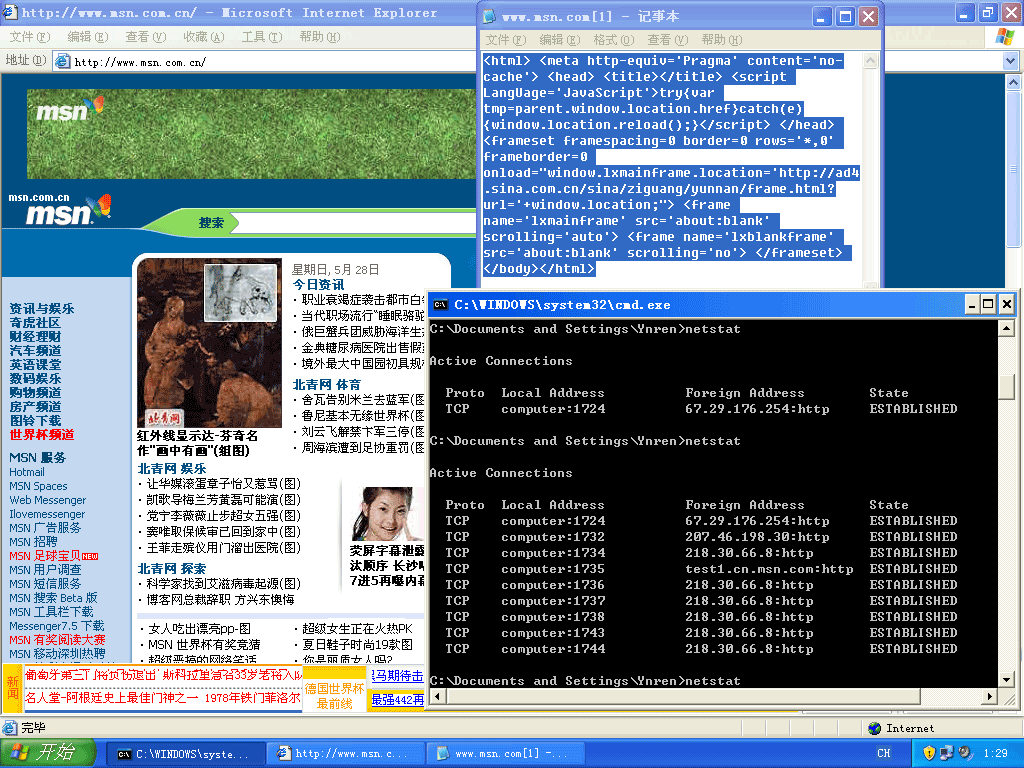Open the 北青网 娱乐 heading link

pos(172,468)
